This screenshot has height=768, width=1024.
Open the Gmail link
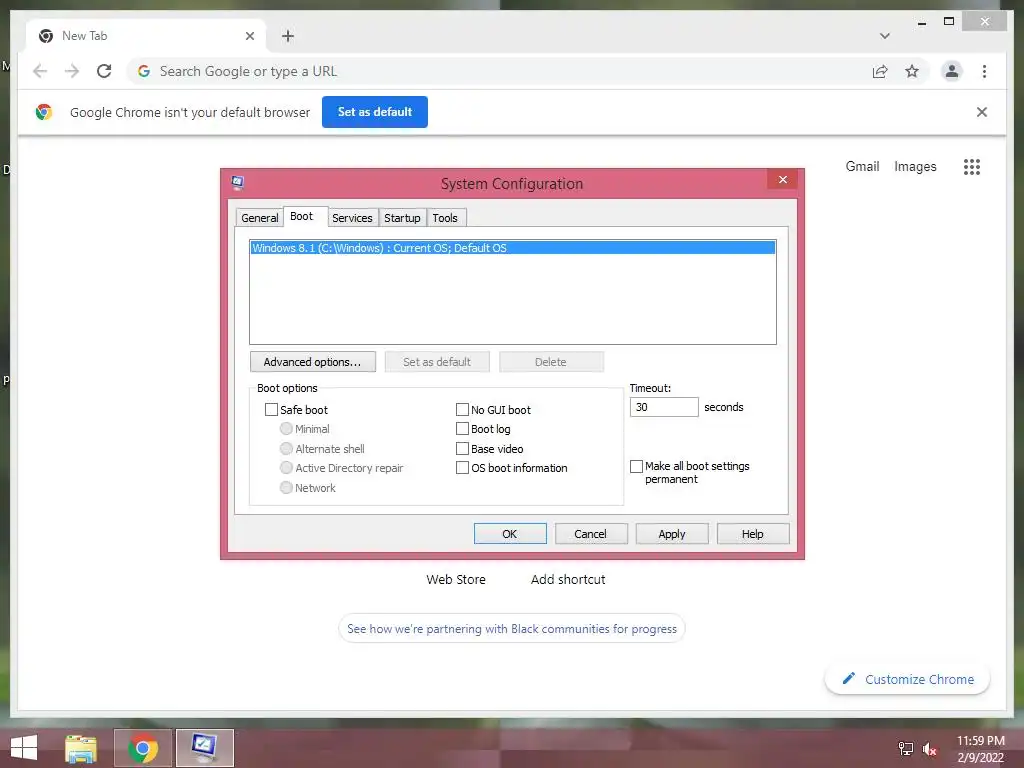point(863,167)
